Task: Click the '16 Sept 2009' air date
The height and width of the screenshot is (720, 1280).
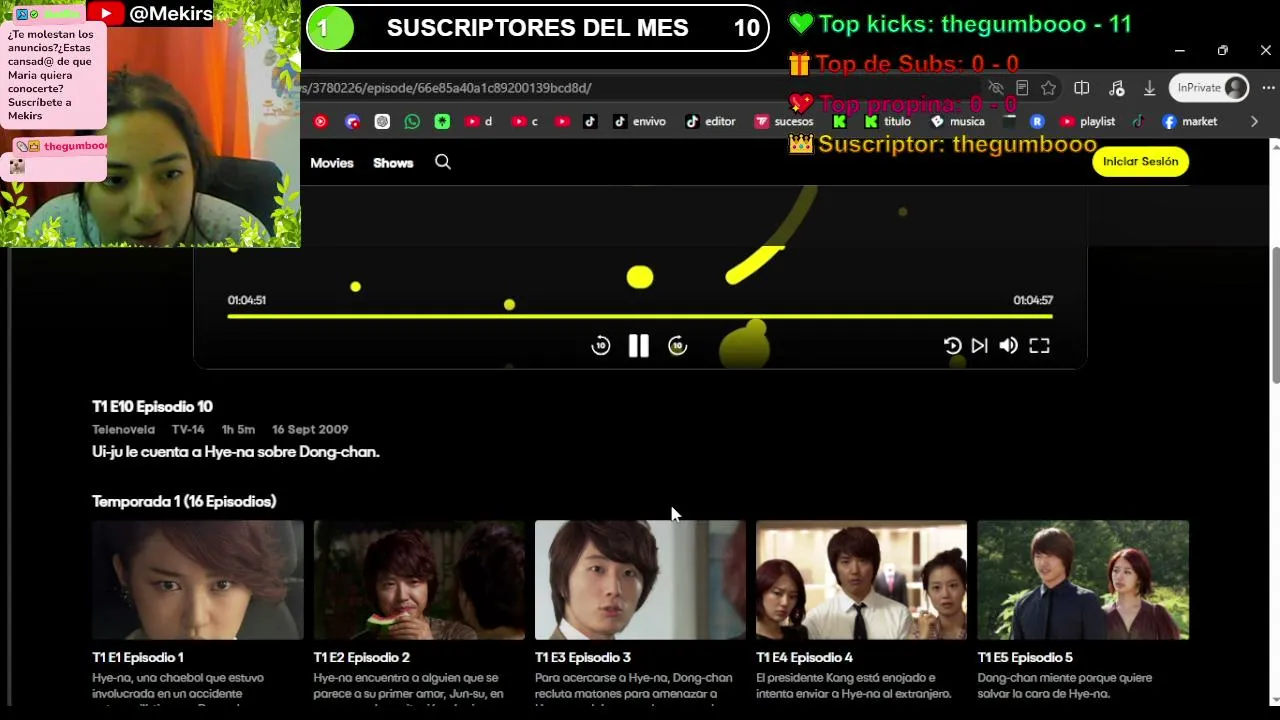Action: tap(310, 430)
